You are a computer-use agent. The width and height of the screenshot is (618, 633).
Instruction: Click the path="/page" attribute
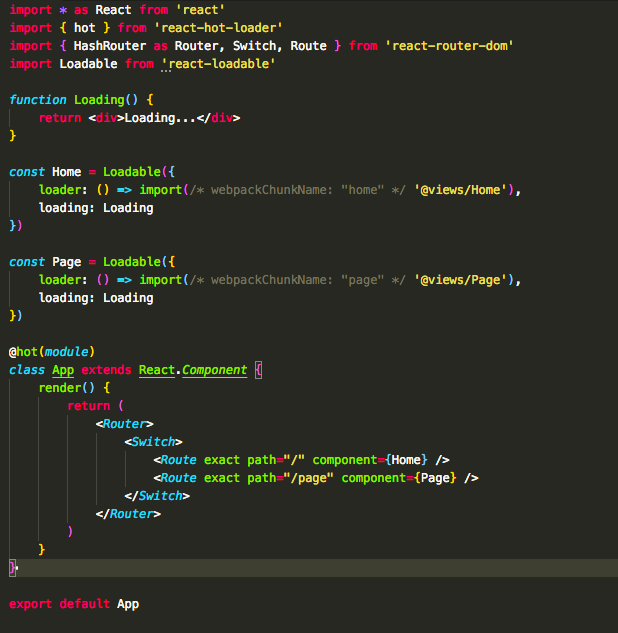click(290, 478)
